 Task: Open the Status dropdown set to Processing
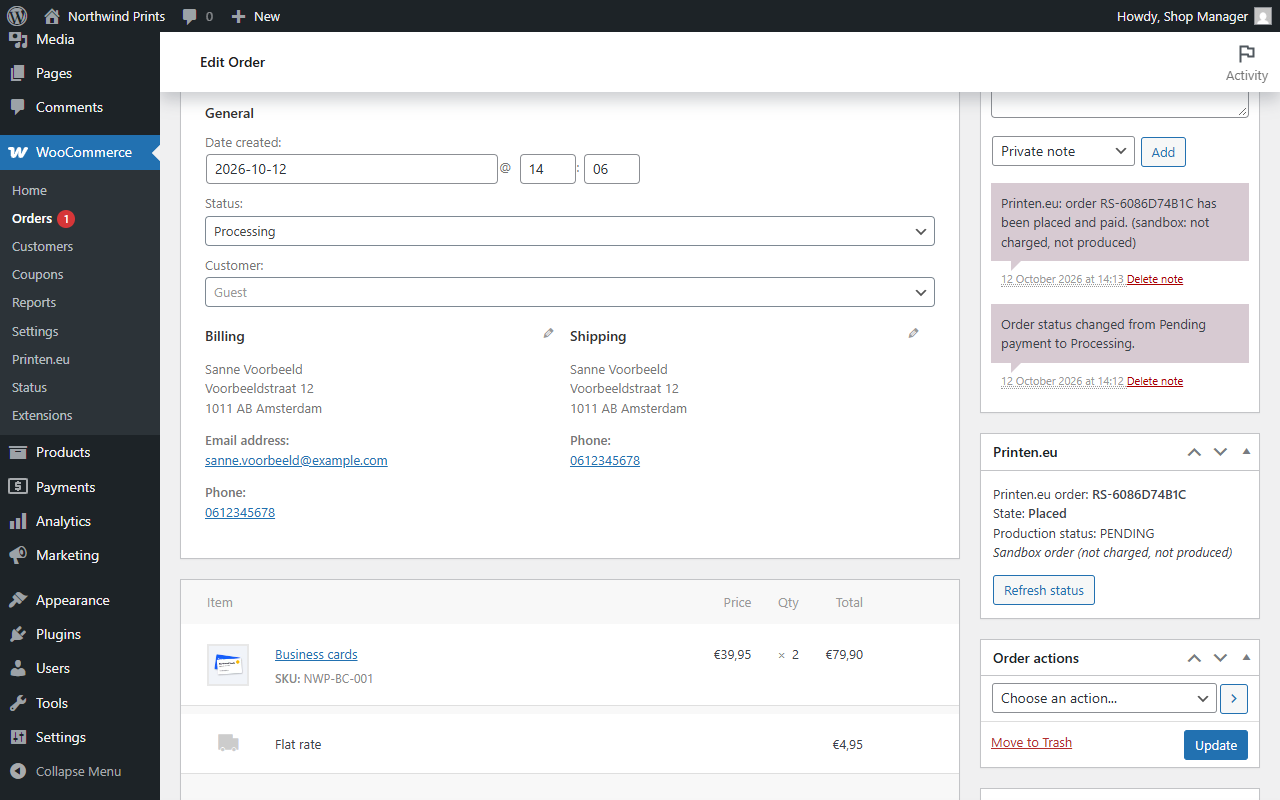[x=570, y=231]
